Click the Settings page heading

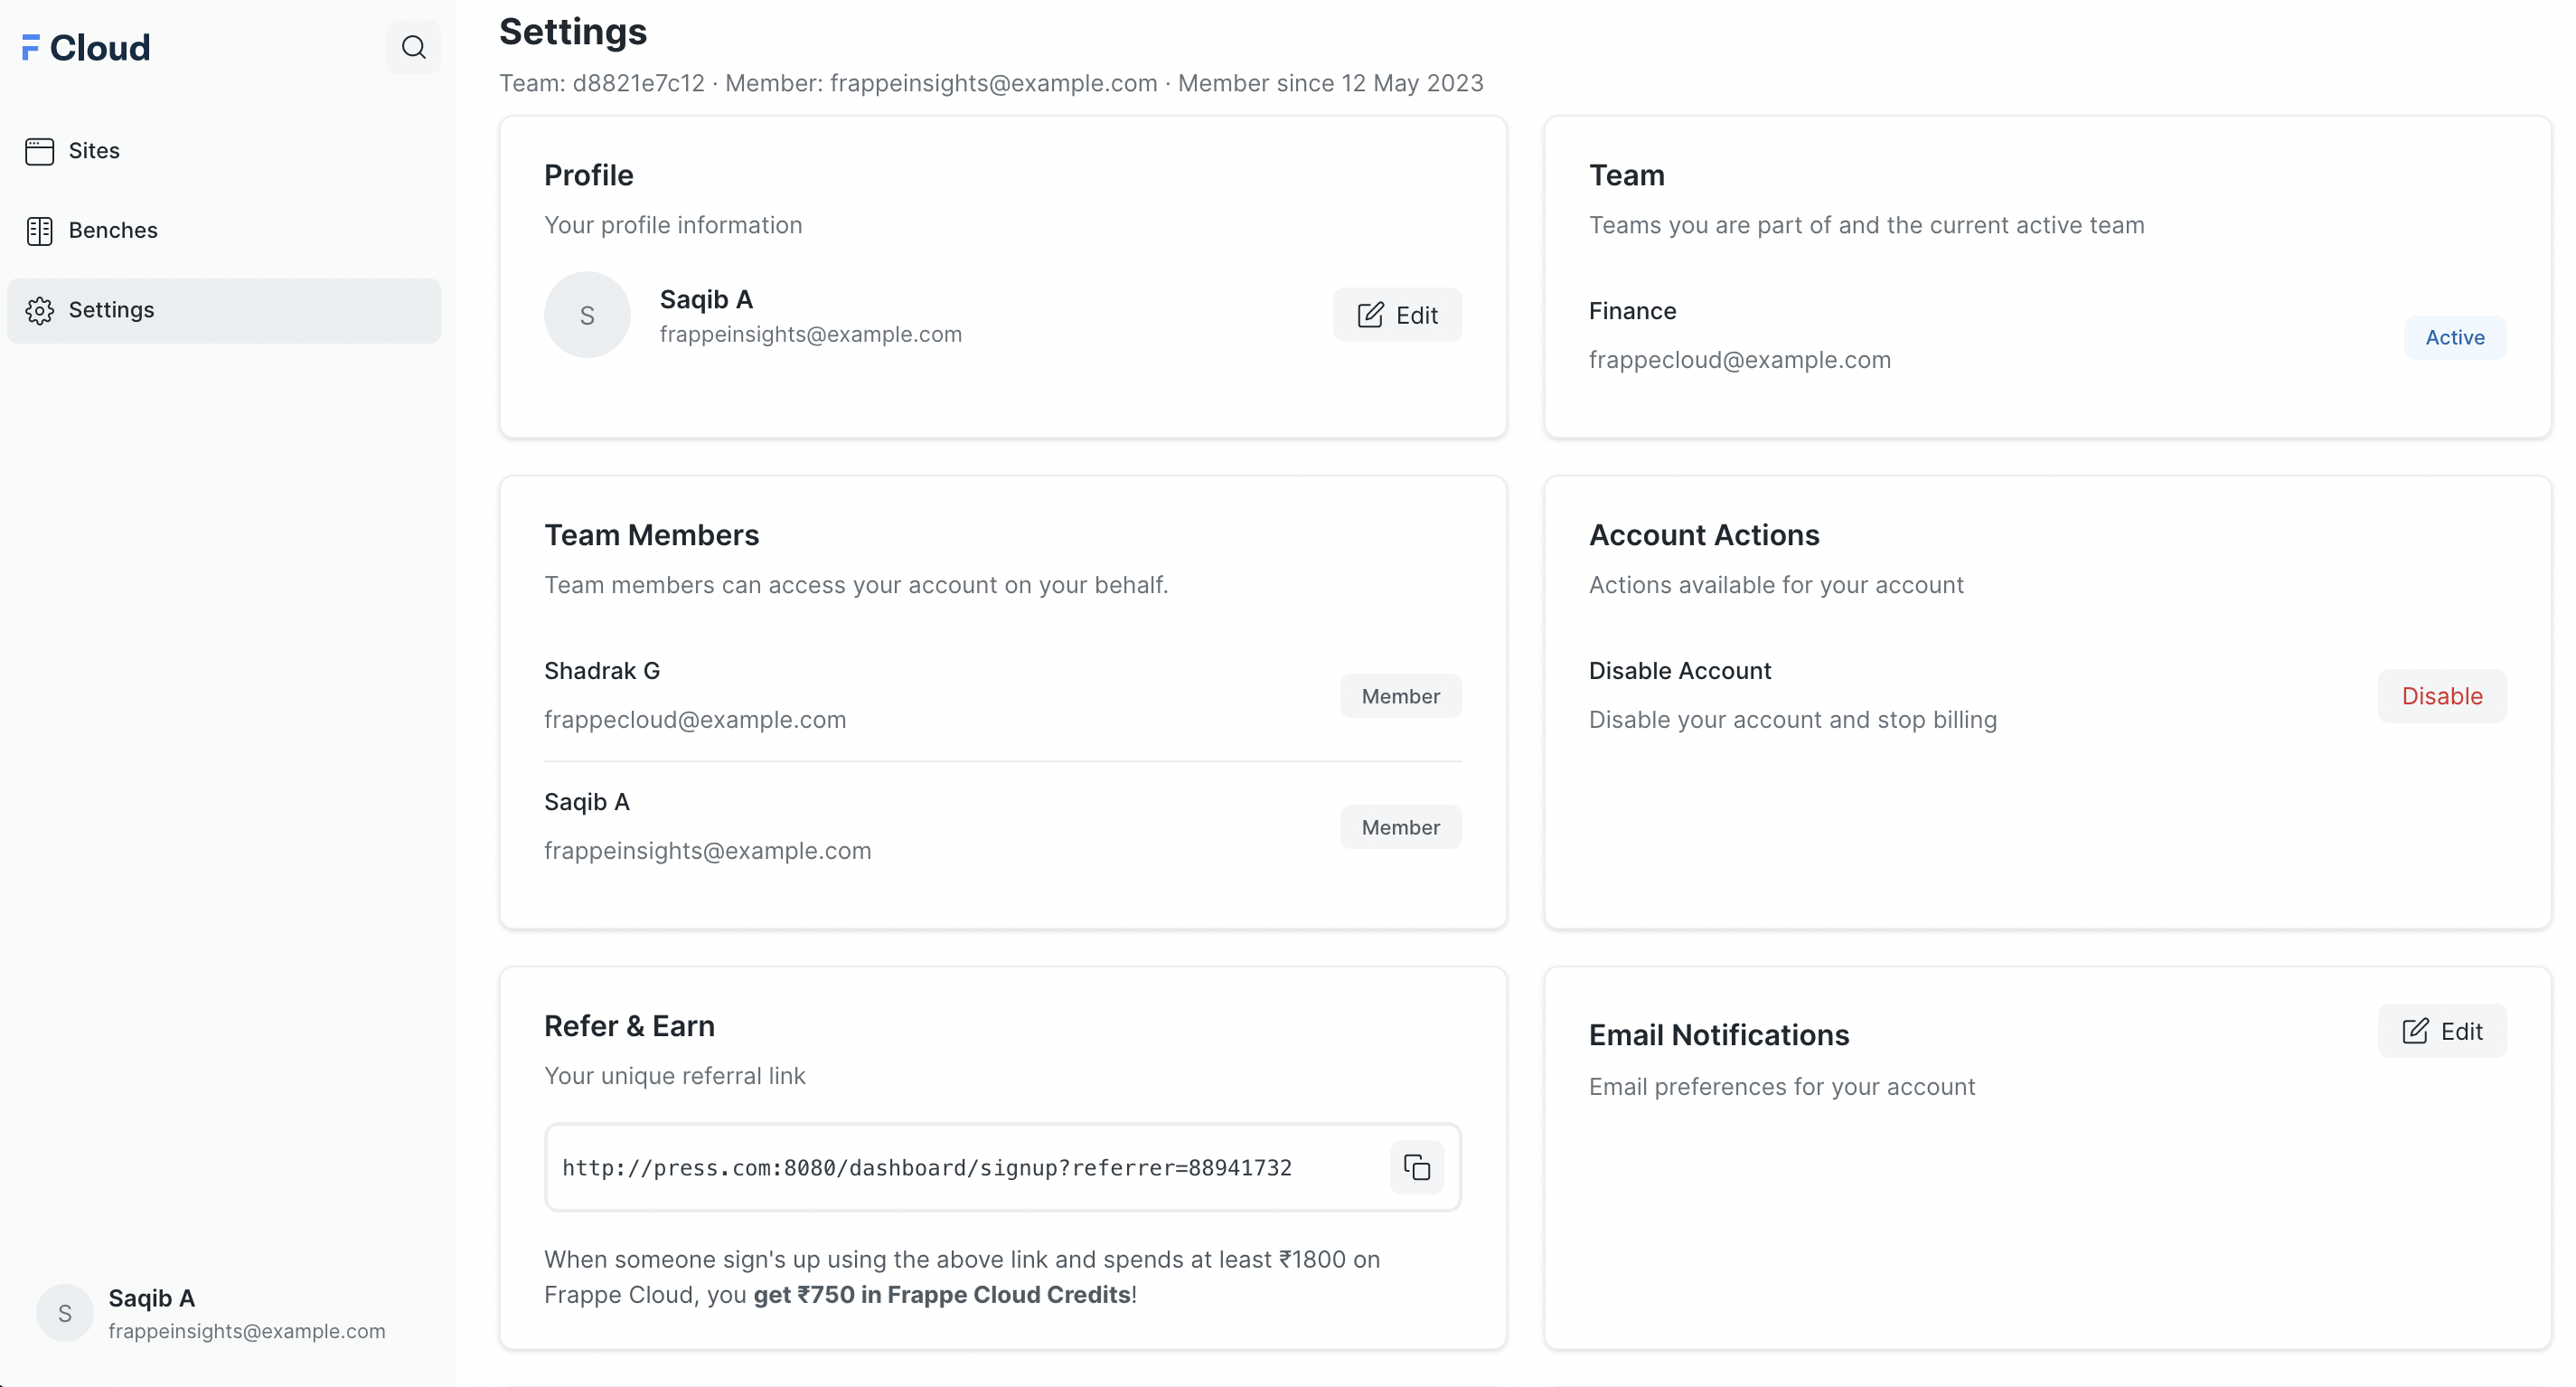(573, 32)
